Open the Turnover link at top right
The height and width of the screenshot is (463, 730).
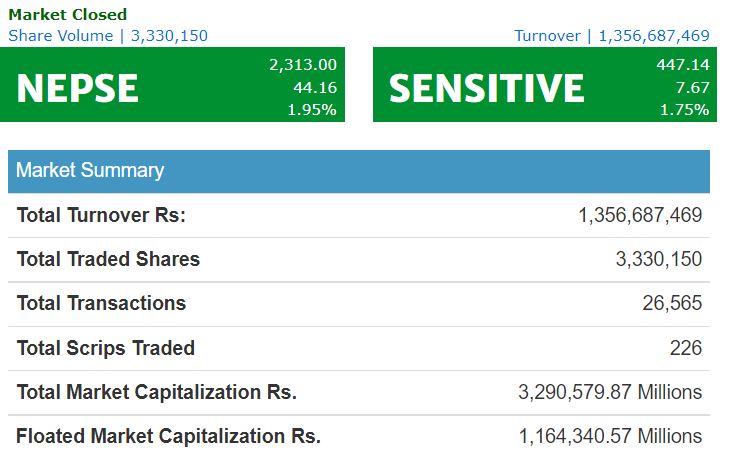[x=612, y=36]
